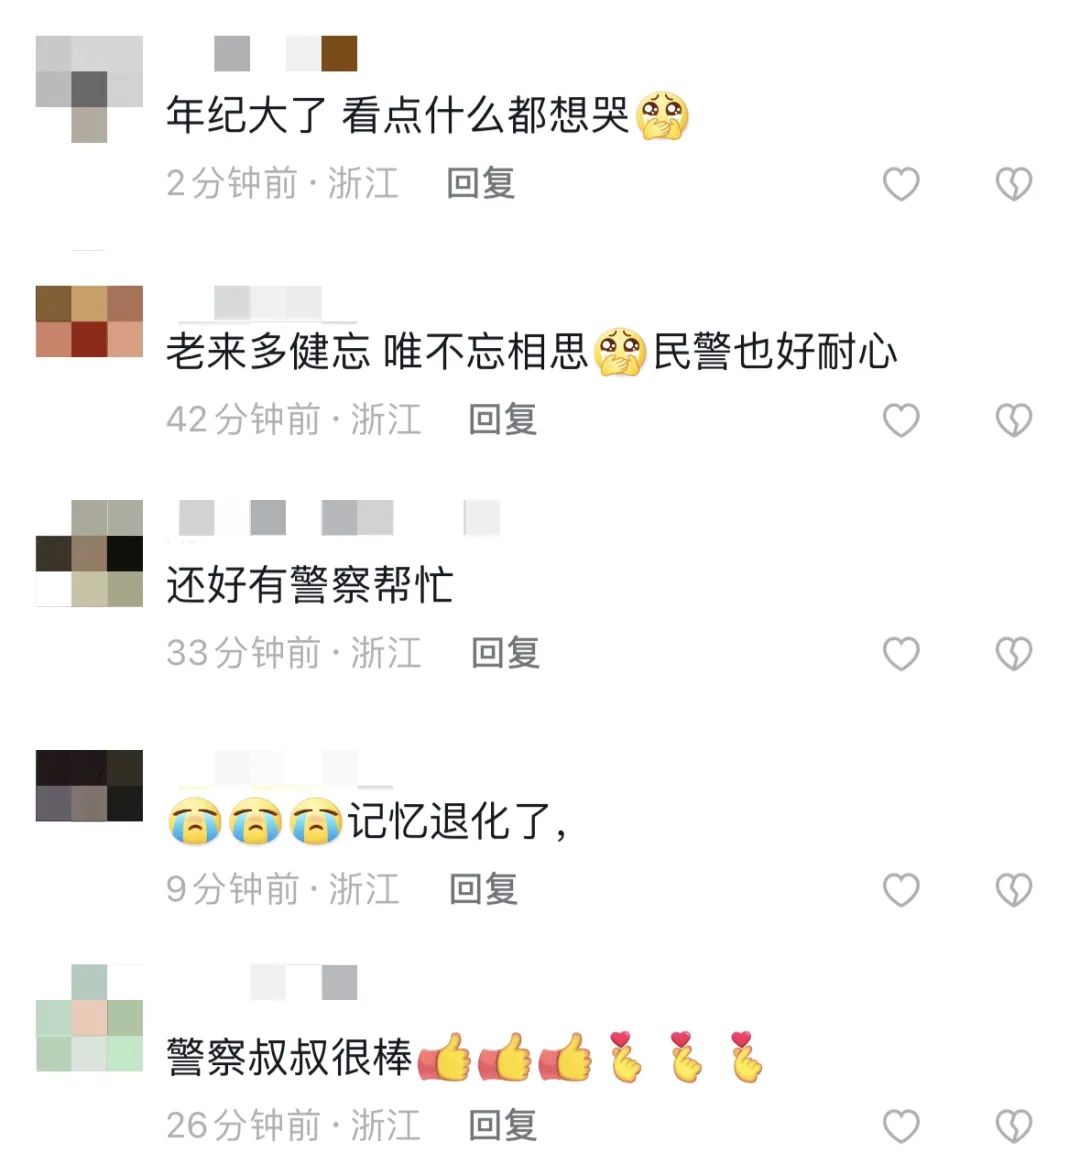Like the comment 警察叔叔很棒
Image resolution: width=1080 pixels, height=1174 pixels.
tap(901, 1125)
